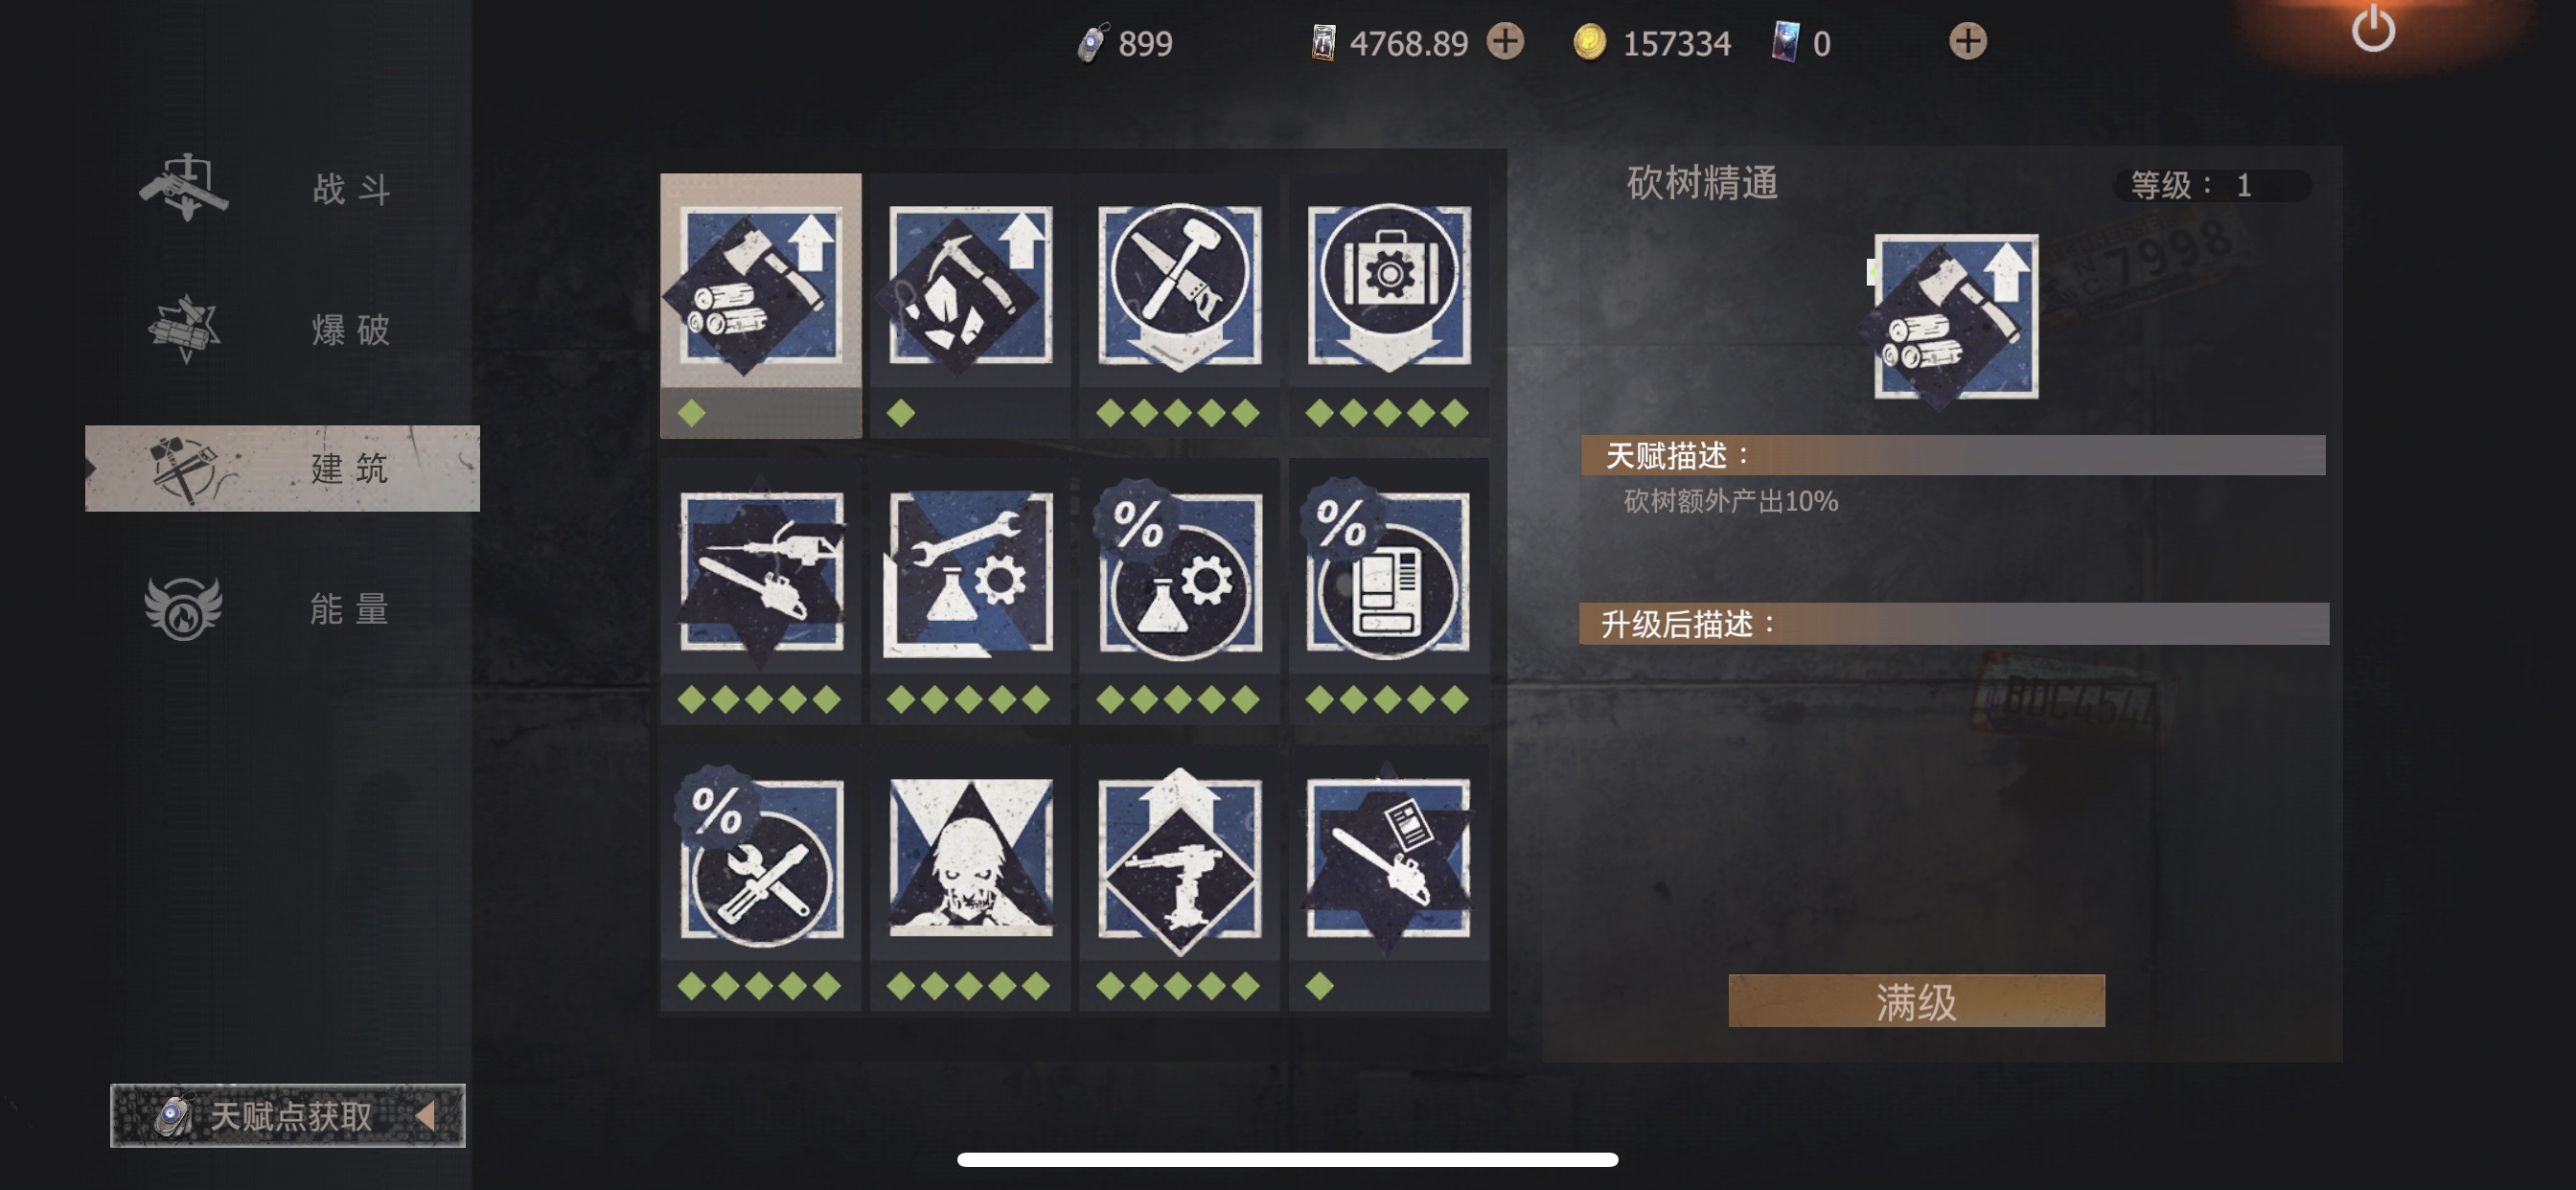Add items with plus next to 0
2576x1190 pixels.
[x=1967, y=42]
